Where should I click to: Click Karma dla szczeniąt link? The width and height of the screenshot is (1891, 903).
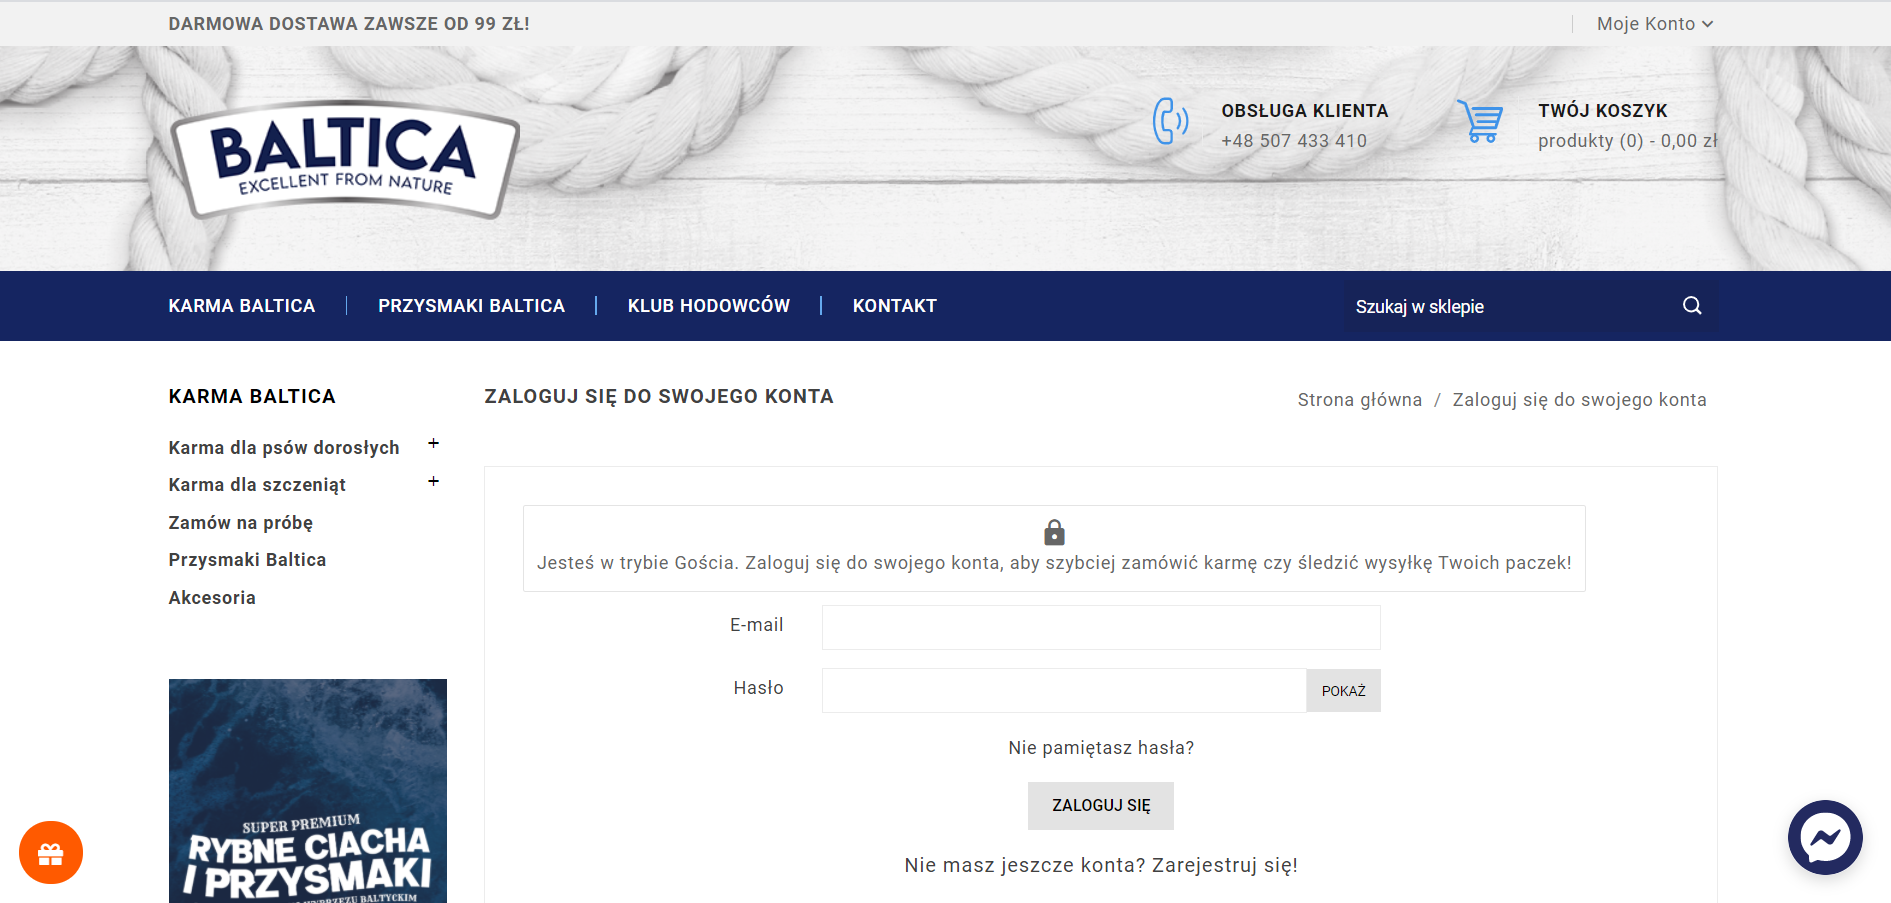(257, 485)
